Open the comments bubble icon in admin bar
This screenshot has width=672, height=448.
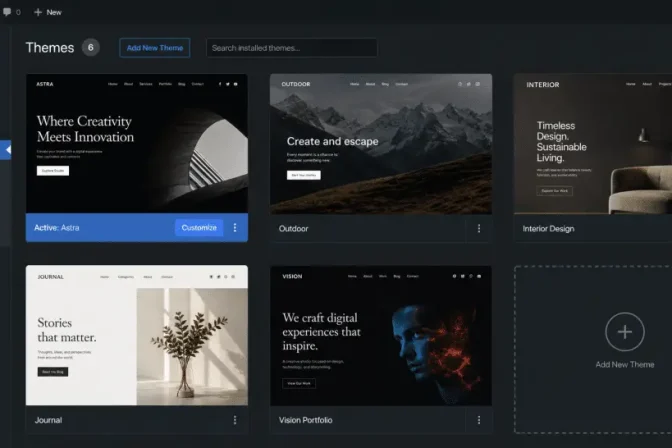pos(7,12)
